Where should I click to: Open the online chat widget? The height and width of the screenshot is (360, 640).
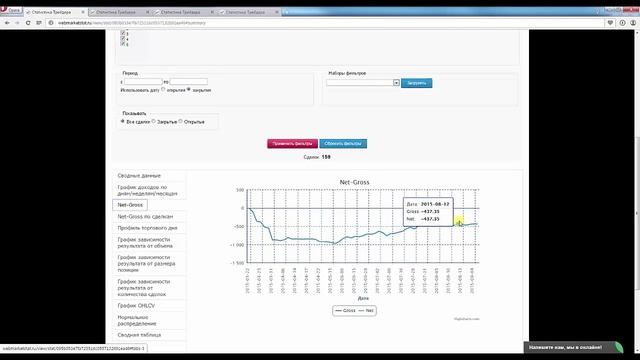pyautogui.click(x=573, y=347)
